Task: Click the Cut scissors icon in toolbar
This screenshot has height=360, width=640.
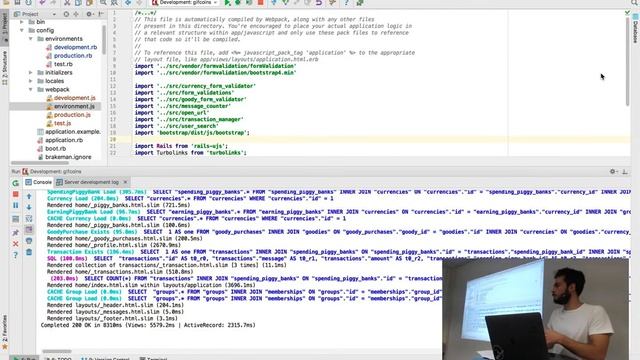Action: pyautogui.click(x=67, y=3)
